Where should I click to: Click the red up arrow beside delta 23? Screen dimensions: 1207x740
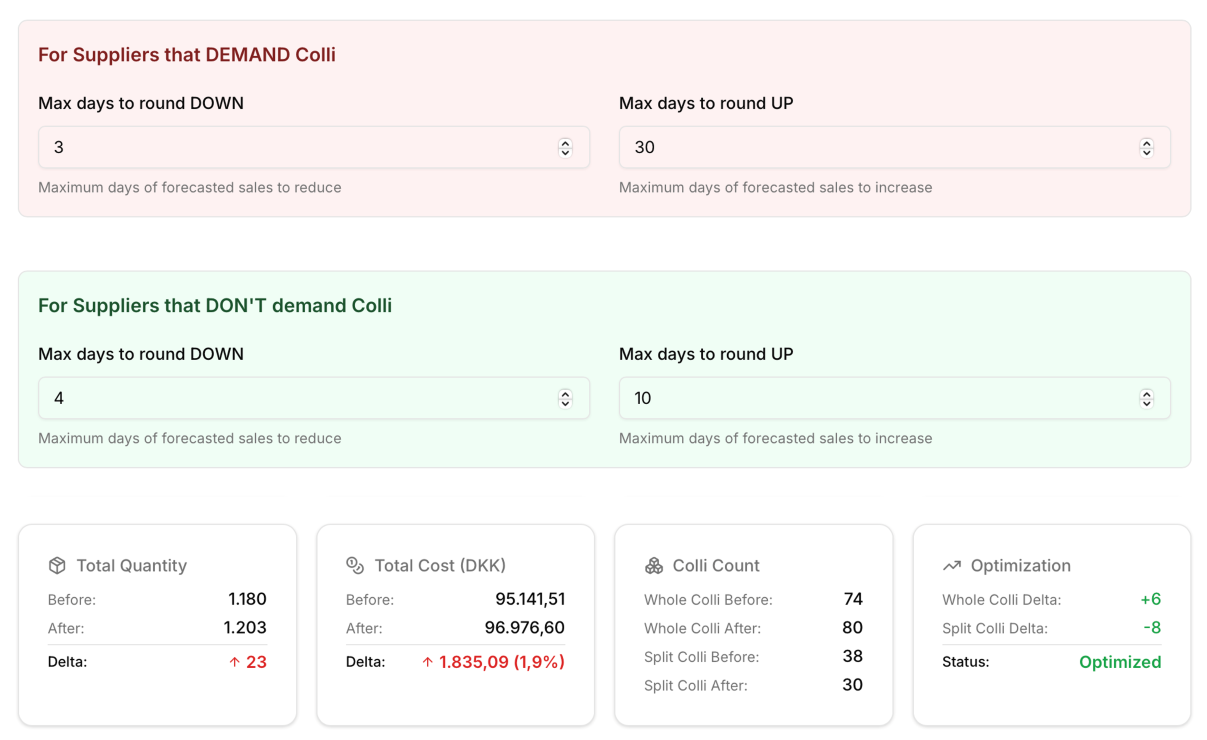(234, 662)
